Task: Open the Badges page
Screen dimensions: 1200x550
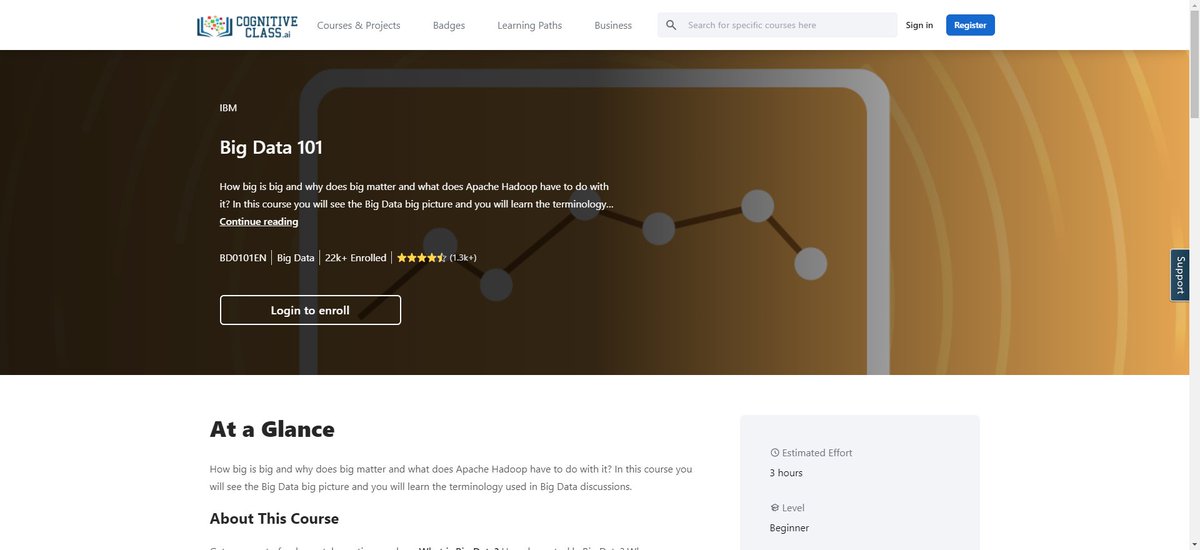Action: [x=449, y=25]
